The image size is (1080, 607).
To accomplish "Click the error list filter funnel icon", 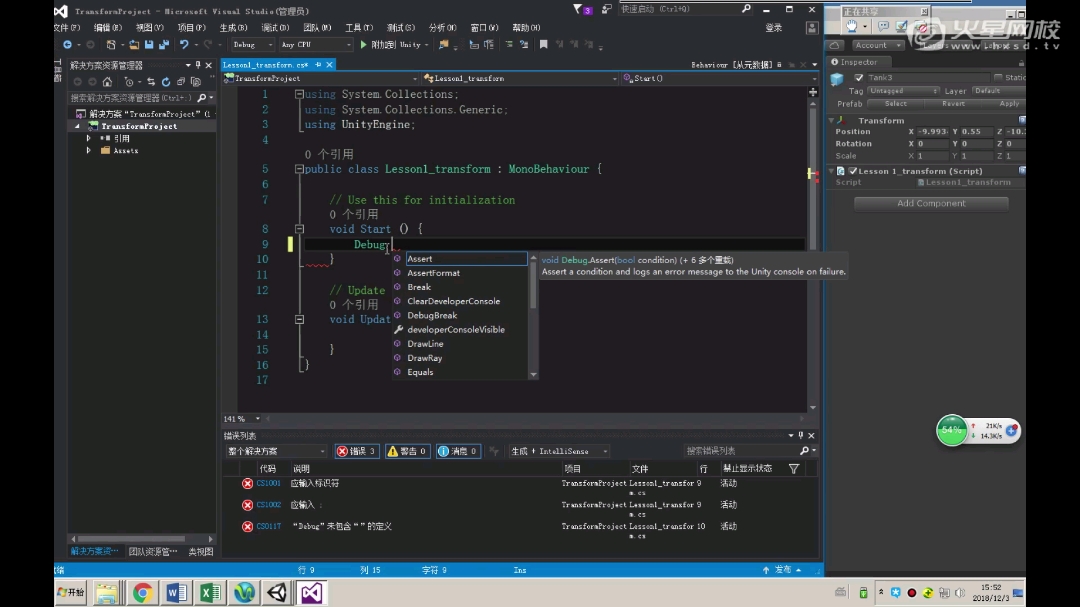I will click(793, 469).
